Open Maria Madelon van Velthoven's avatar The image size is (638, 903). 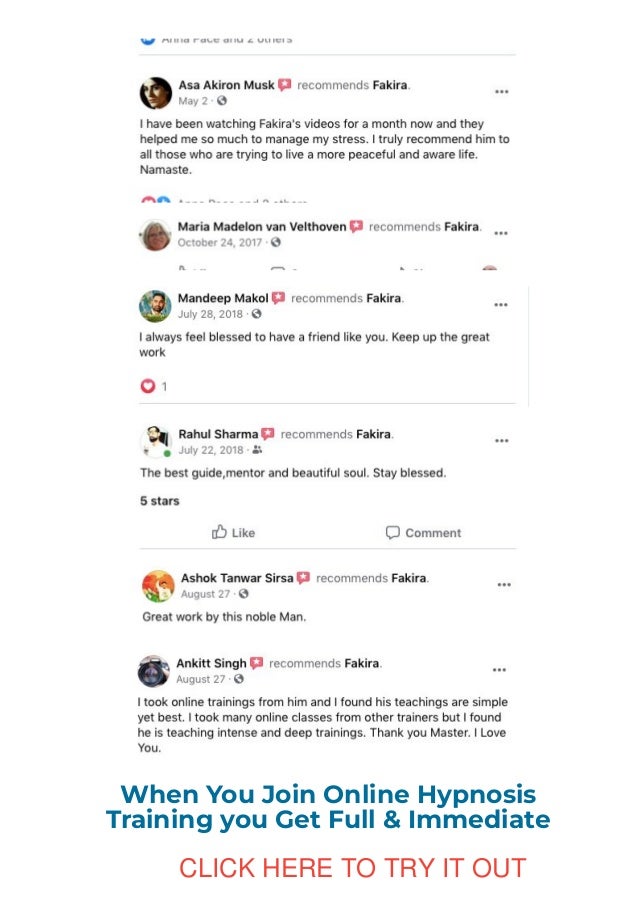(x=155, y=235)
